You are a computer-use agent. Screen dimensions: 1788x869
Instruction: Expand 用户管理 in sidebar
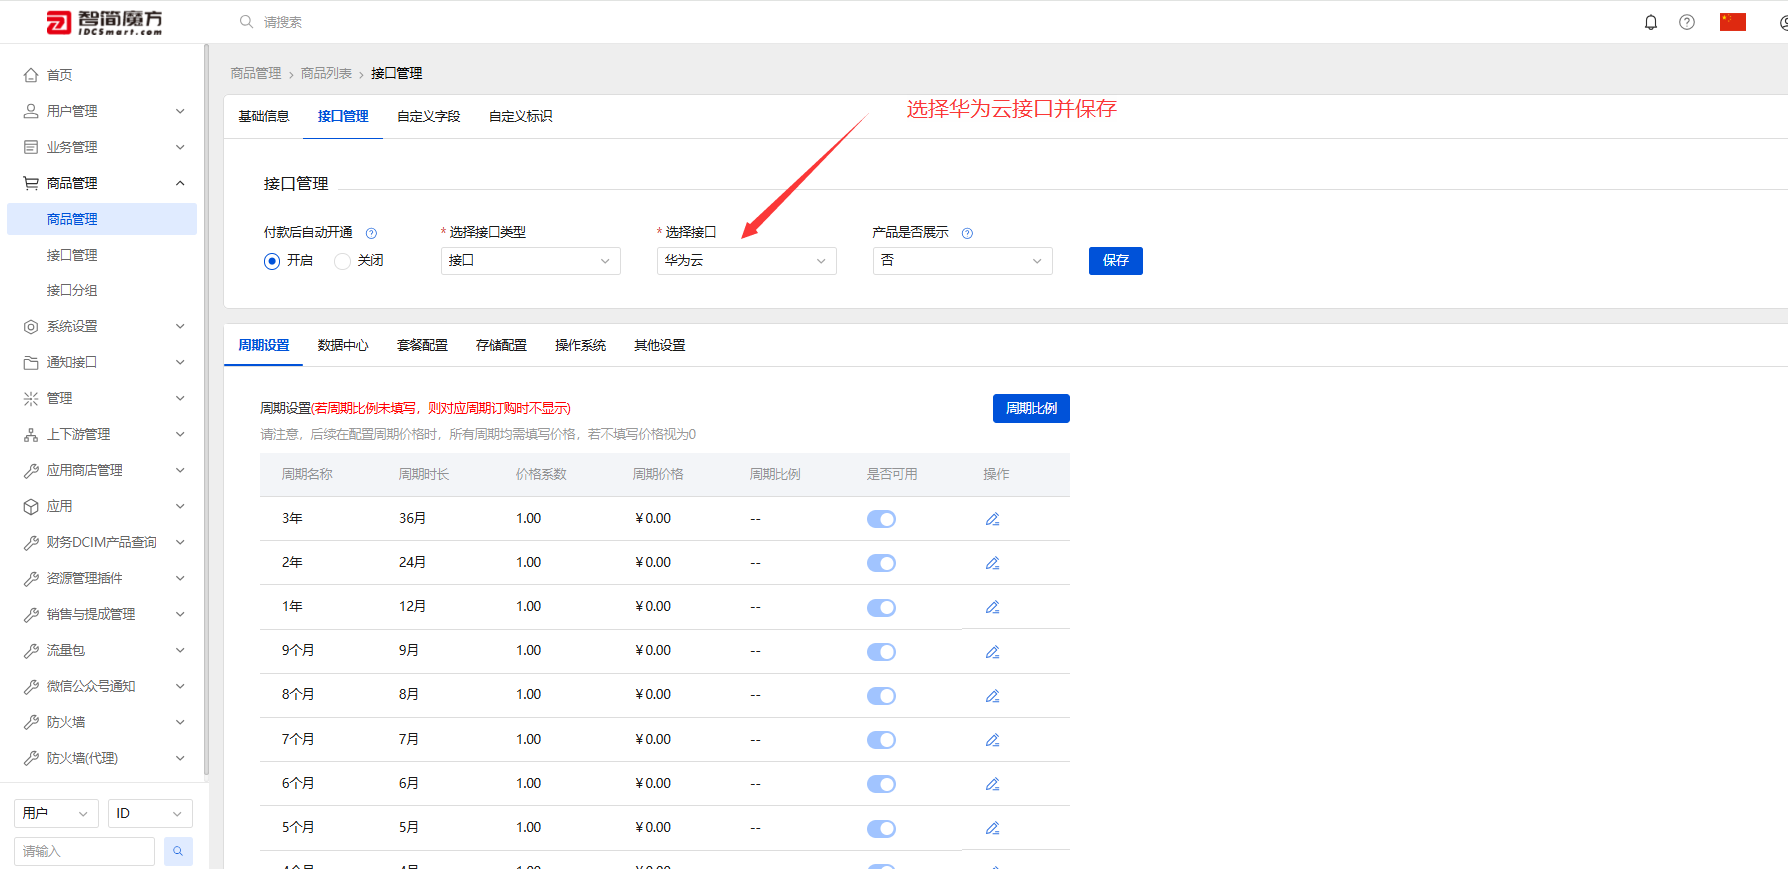(x=103, y=111)
